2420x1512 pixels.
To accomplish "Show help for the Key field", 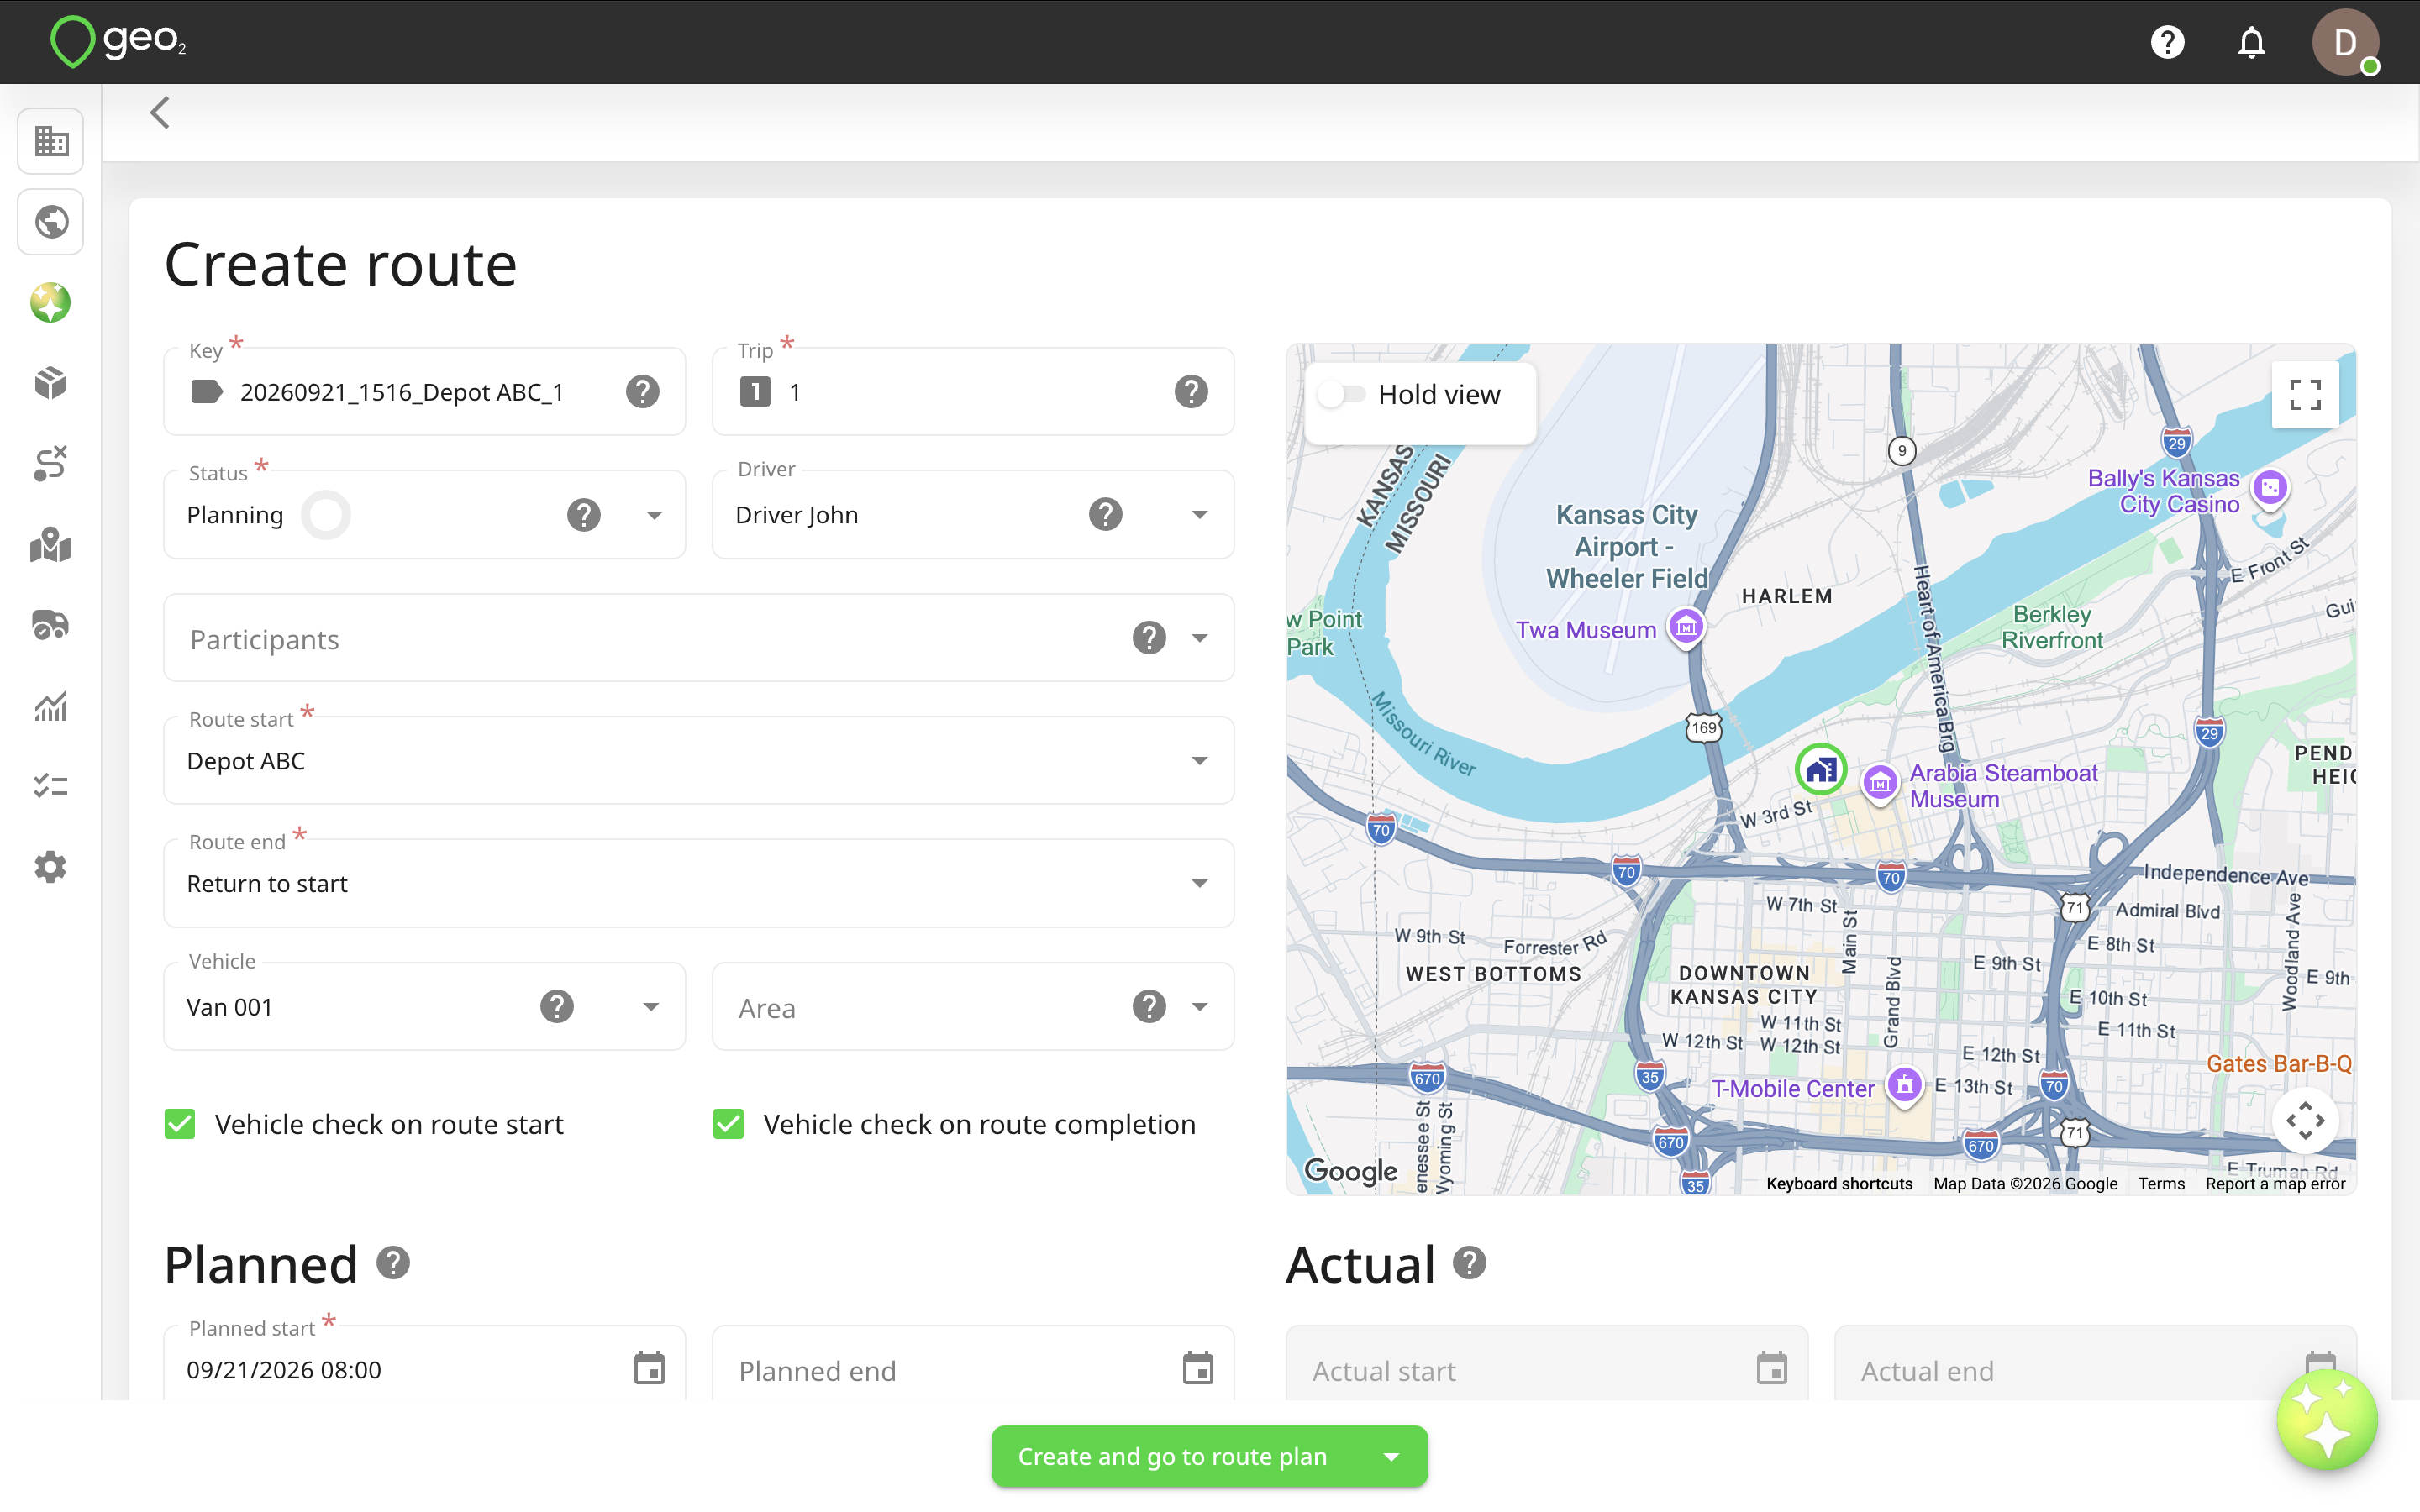I will (643, 392).
